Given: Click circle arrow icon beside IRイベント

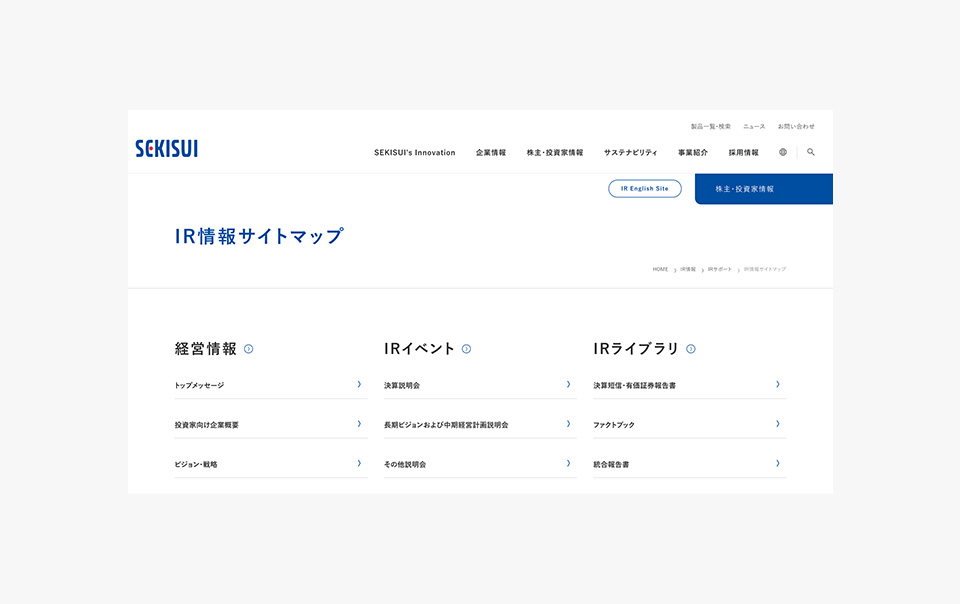Looking at the screenshot, I should pyautogui.click(x=467, y=349).
